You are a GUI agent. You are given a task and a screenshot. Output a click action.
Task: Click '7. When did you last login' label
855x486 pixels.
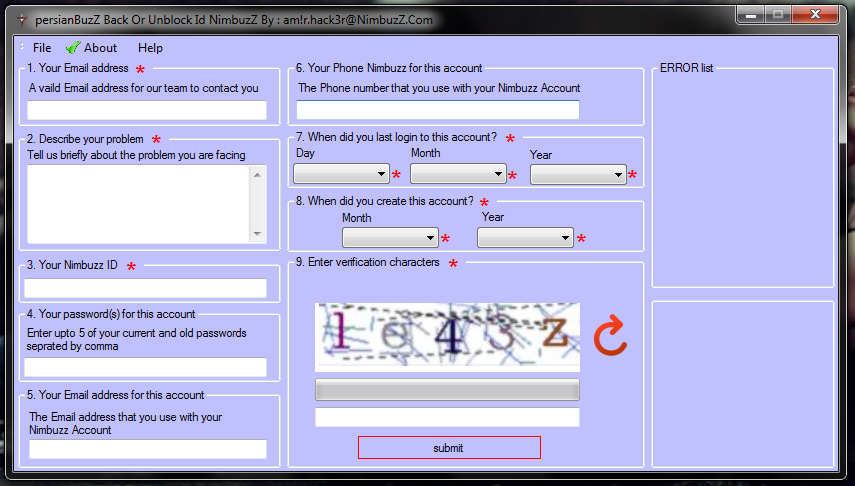(396, 137)
